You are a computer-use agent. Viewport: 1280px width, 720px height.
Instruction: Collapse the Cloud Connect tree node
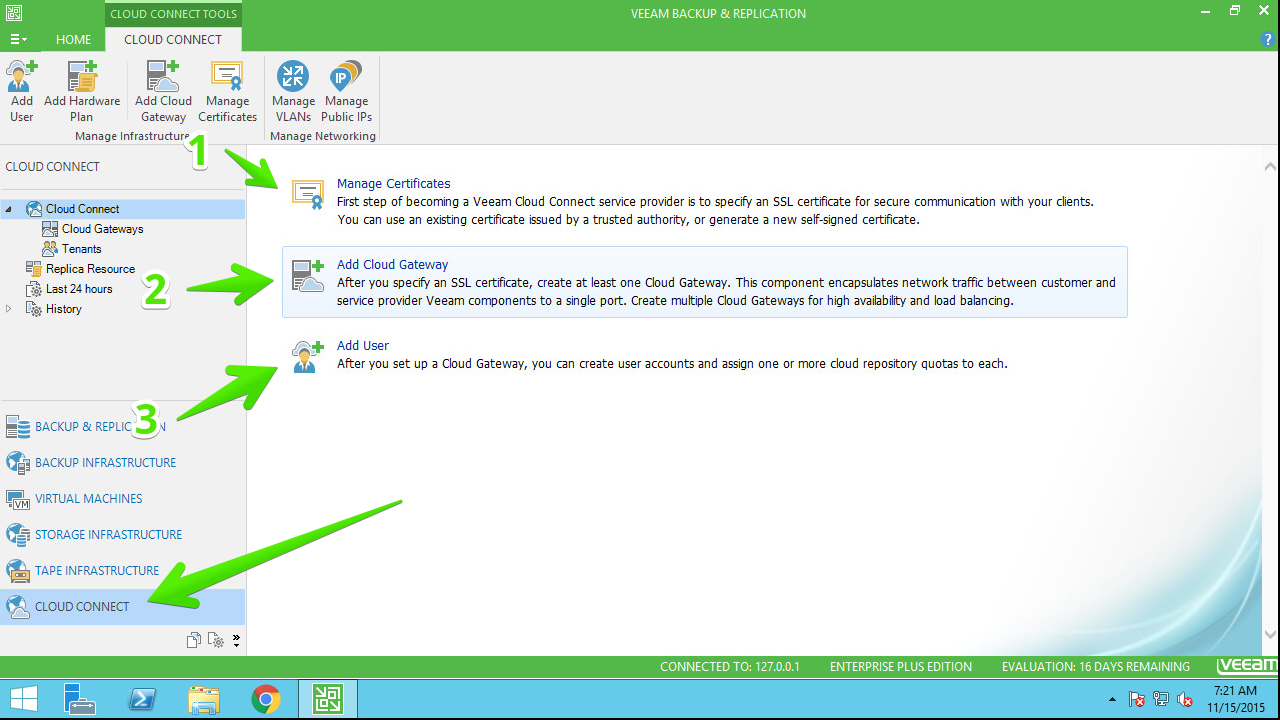coord(9,209)
